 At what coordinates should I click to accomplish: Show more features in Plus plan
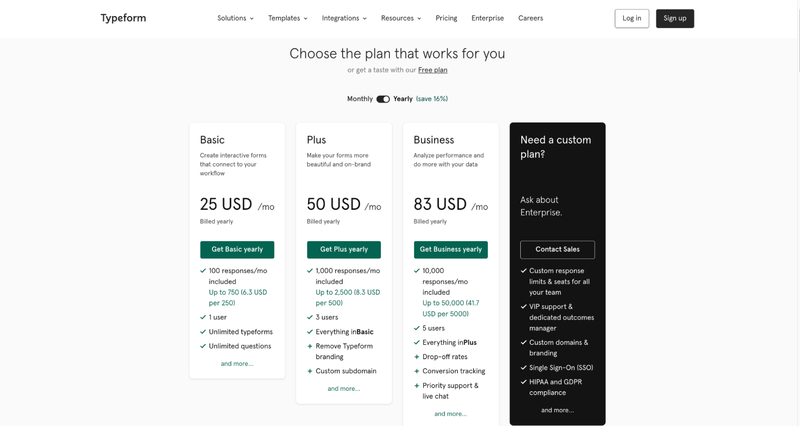(344, 389)
